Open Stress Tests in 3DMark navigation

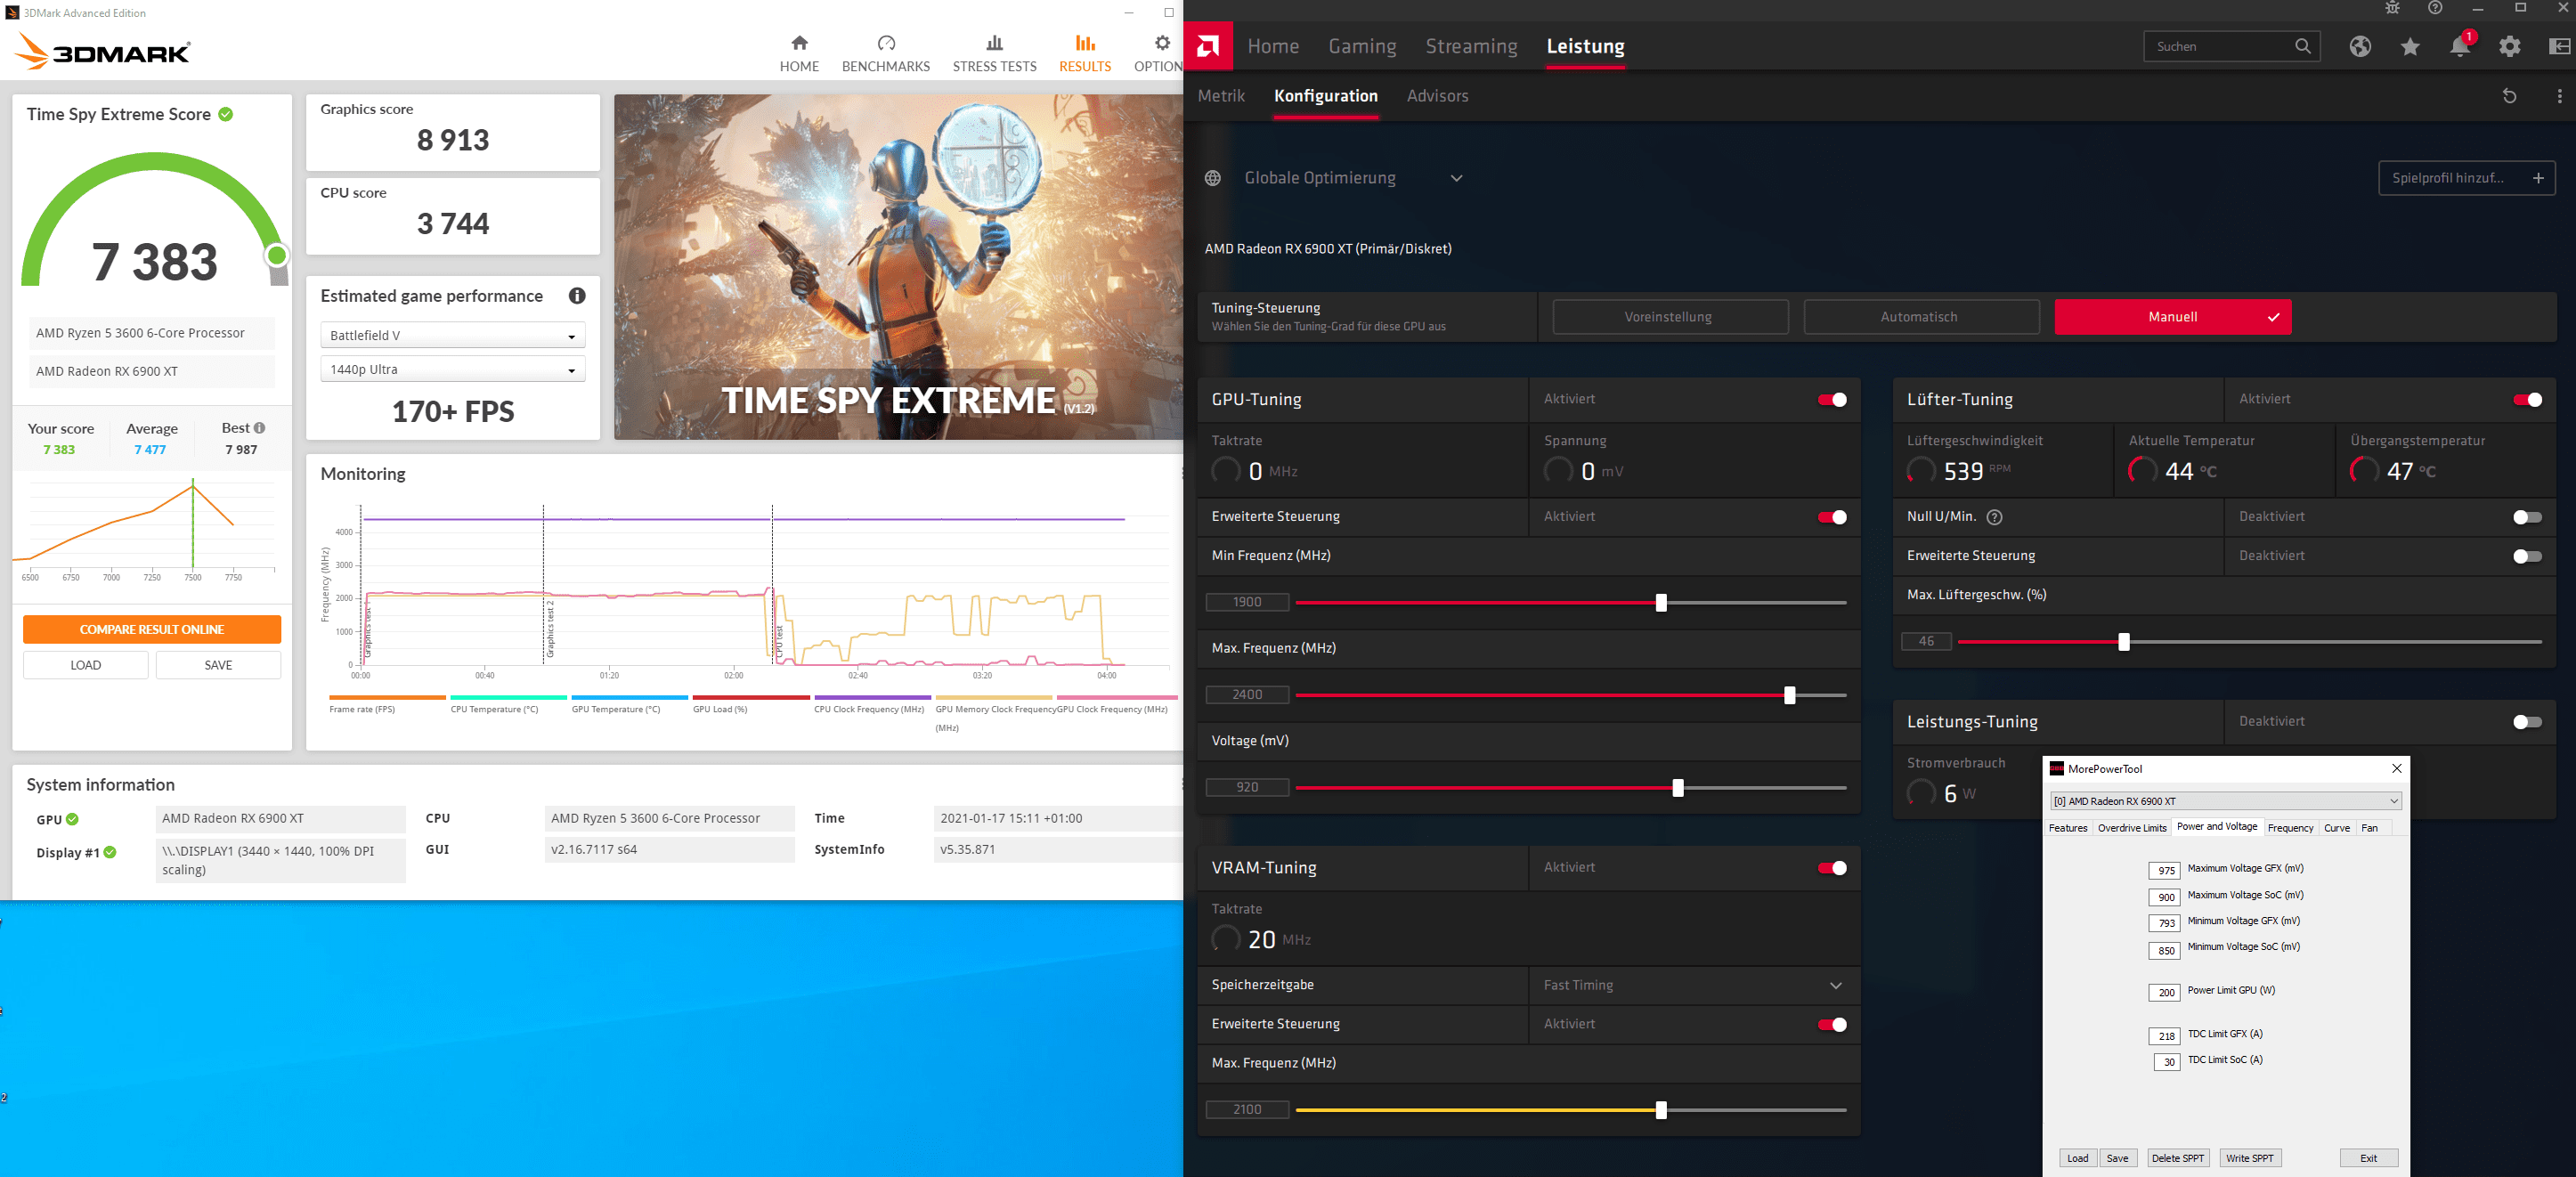(994, 54)
